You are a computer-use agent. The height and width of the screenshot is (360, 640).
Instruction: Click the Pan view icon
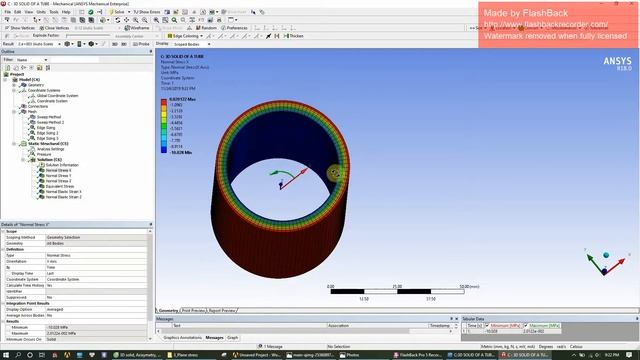(x=127, y=20)
